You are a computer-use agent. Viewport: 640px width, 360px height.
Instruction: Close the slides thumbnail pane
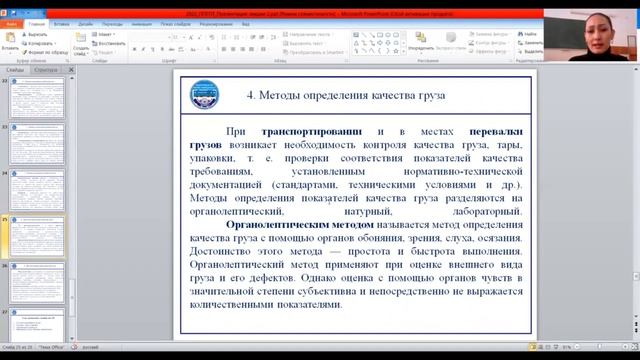coord(71,70)
